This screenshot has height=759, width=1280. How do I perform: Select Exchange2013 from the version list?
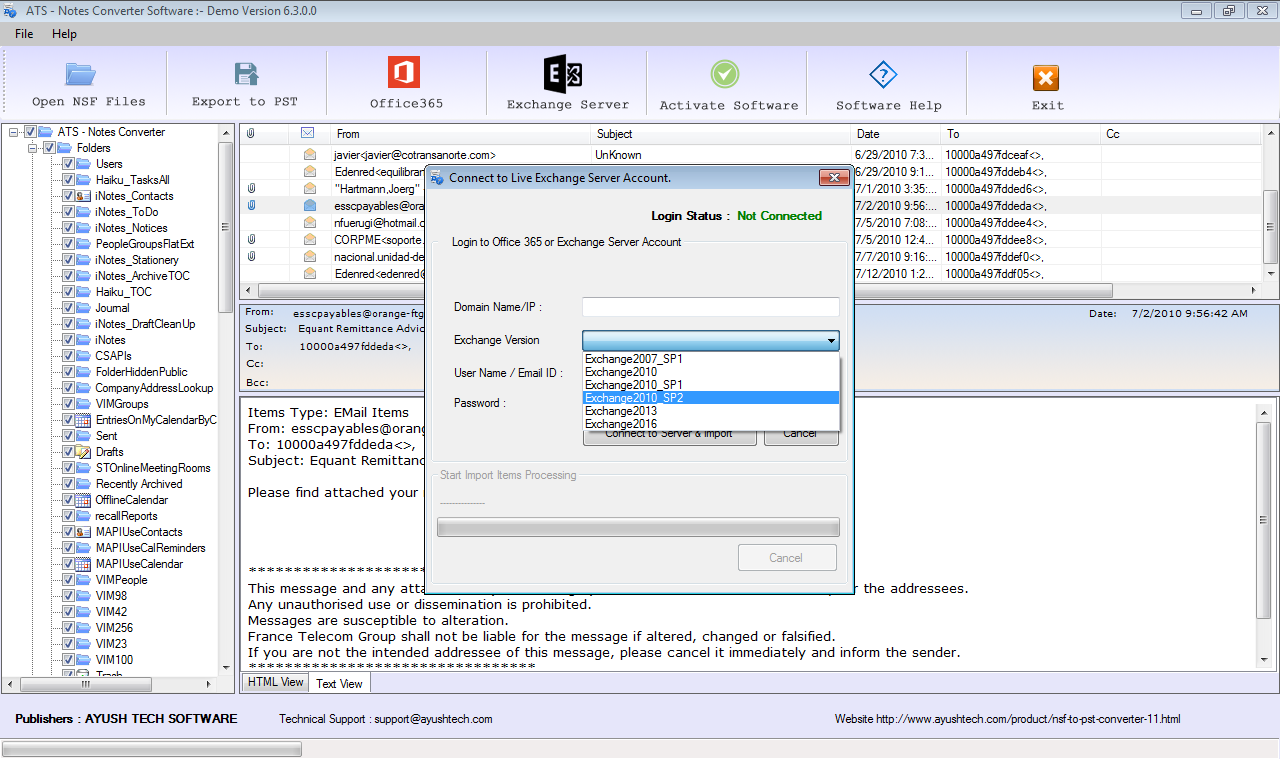tap(621, 411)
